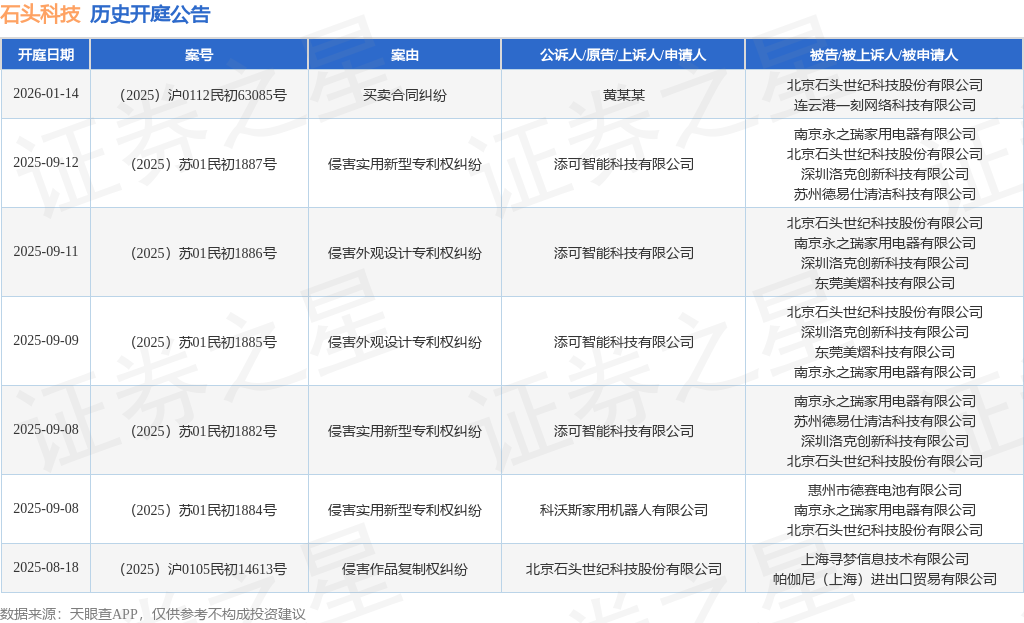Click defendant 惠州市德赛电池有限公司
The image size is (1024, 623).
click(x=885, y=490)
